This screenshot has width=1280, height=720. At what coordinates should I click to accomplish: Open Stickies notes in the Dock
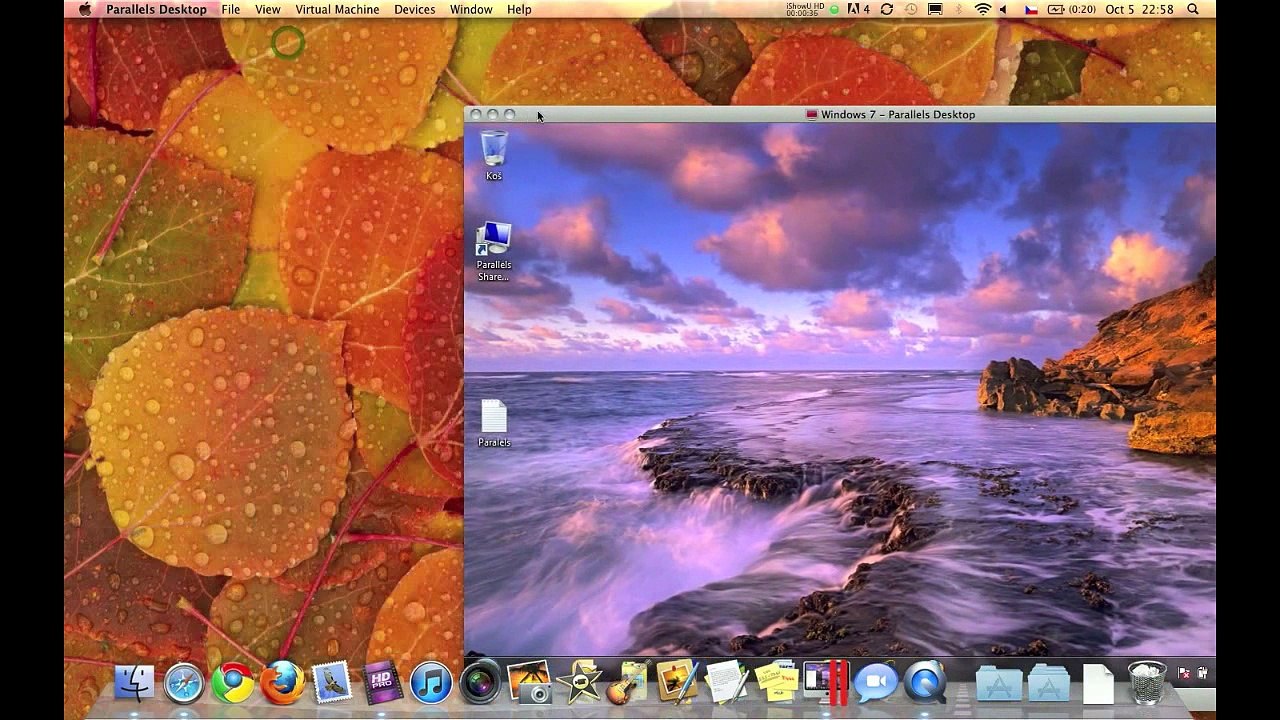(x=776, y=683)
